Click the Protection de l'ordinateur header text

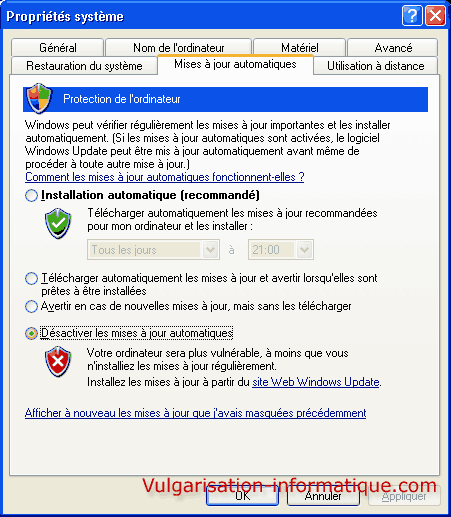click(122, 99)
